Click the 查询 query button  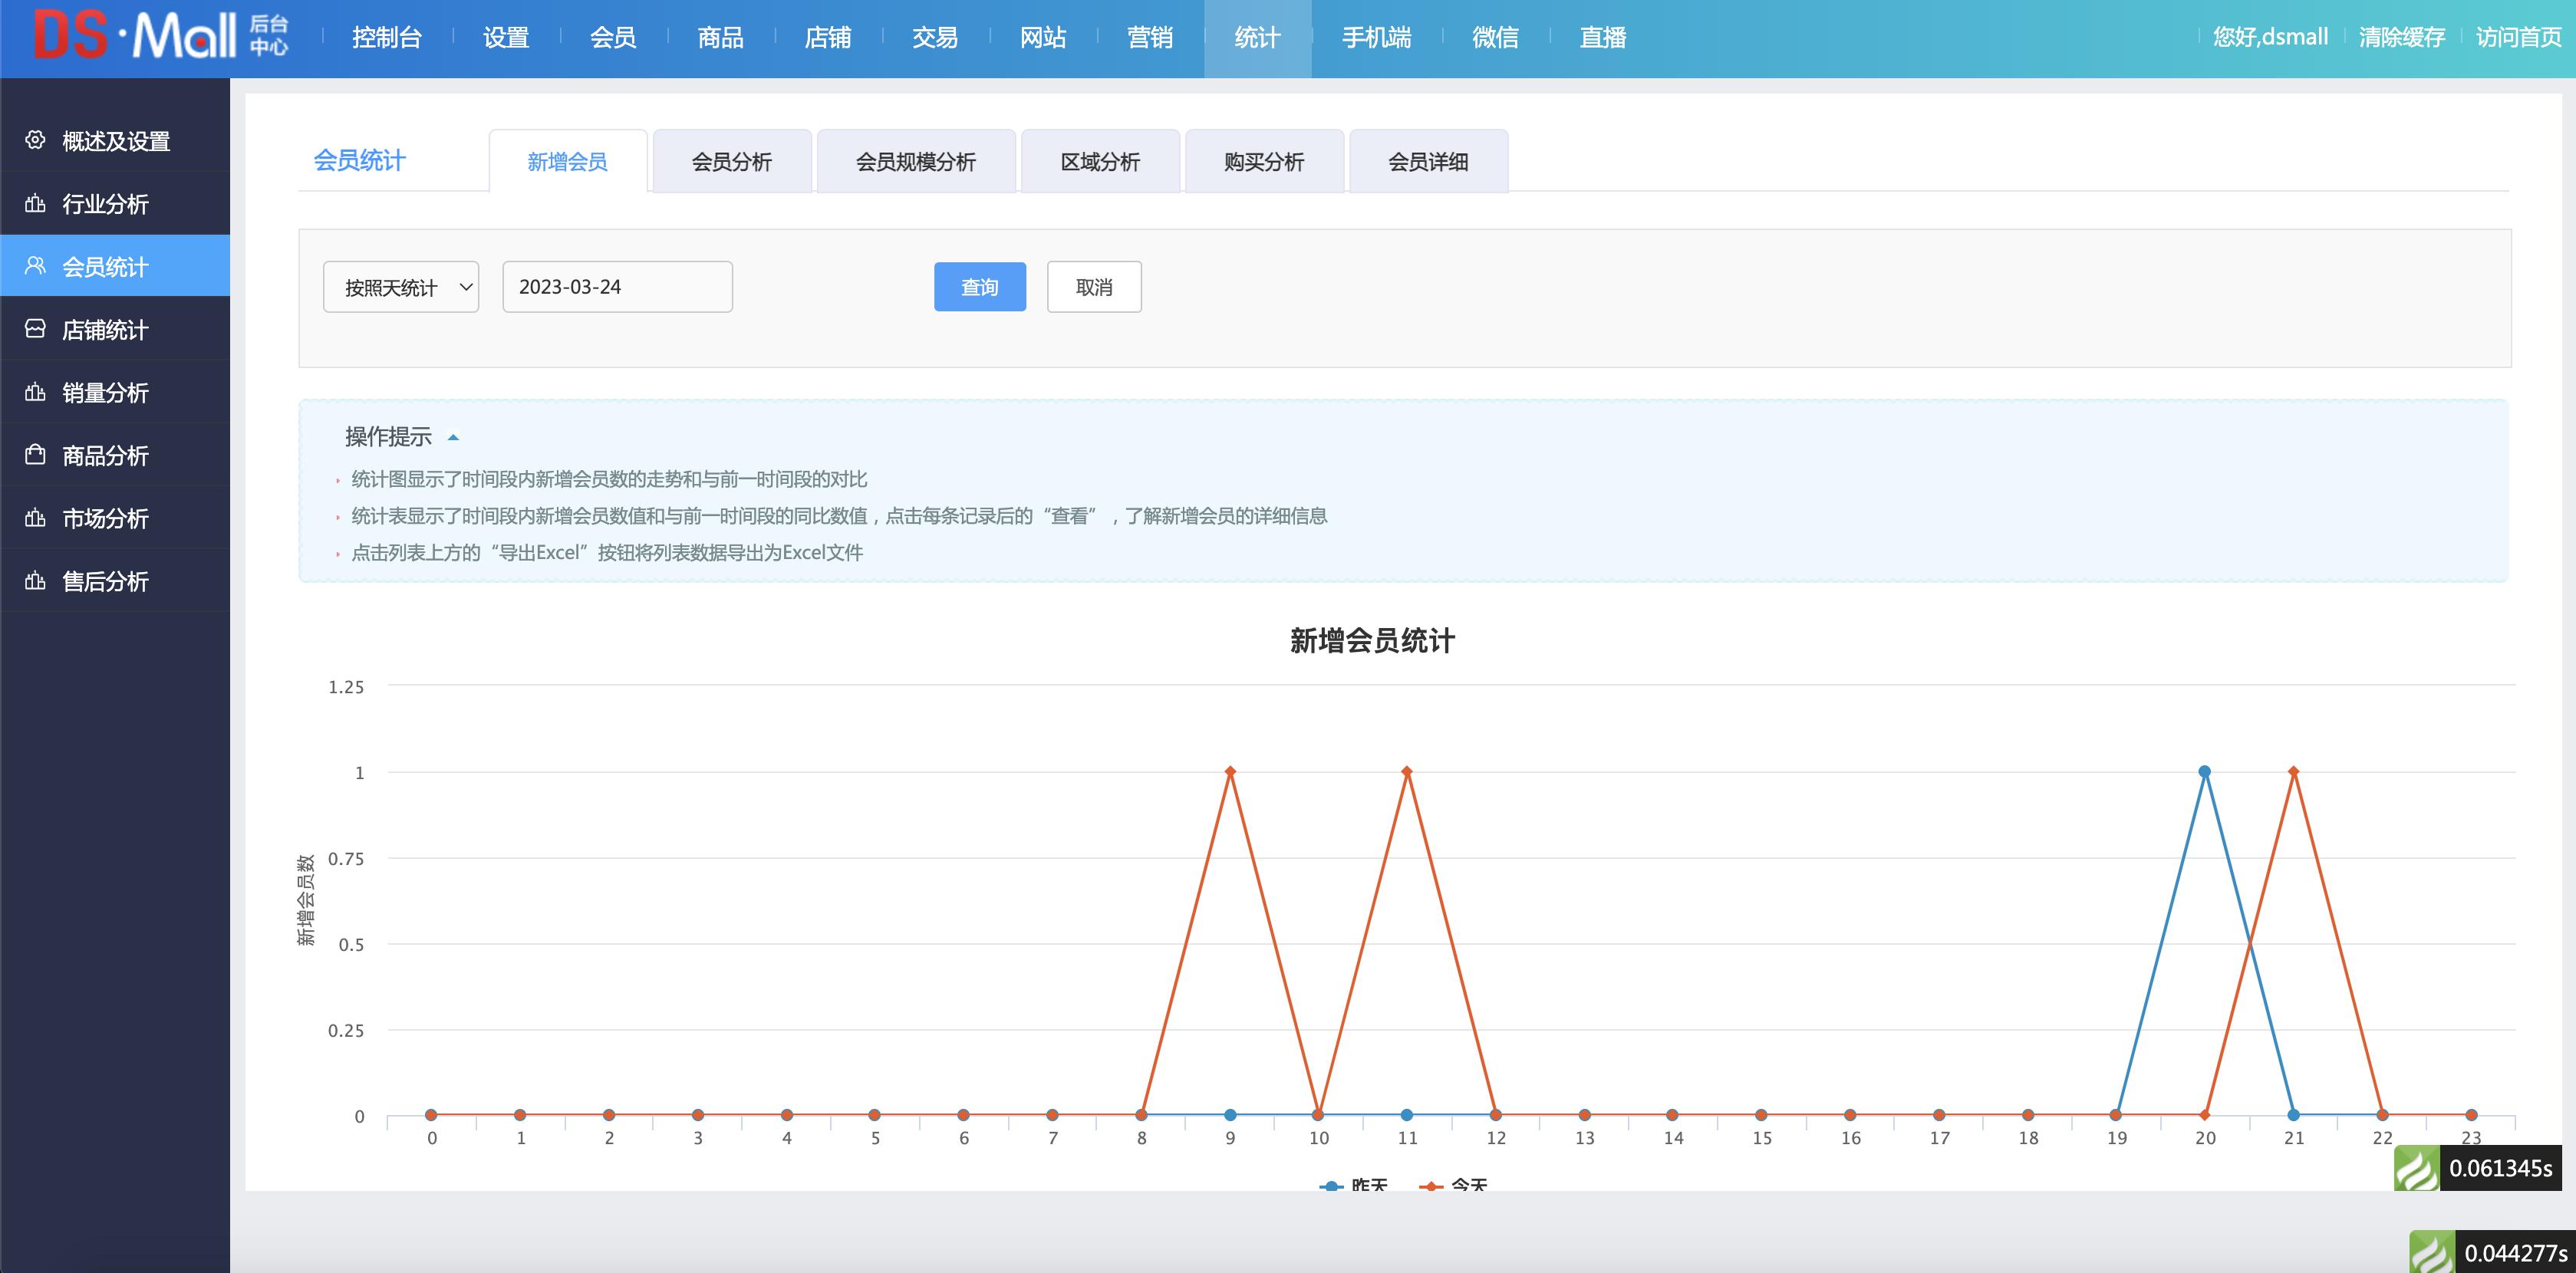coord(980,287)
